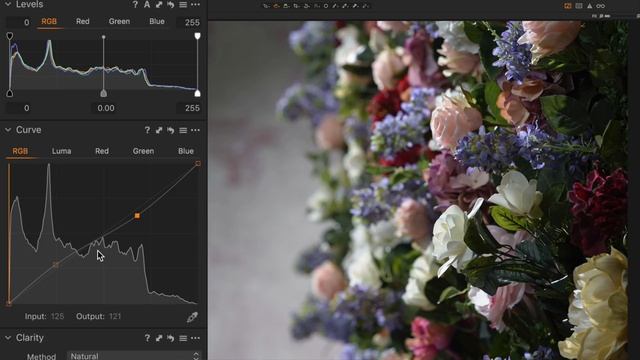Screen dimensions: 640x360
Task: Reset Levels tool with undo arrow
Action: [171, 4]
